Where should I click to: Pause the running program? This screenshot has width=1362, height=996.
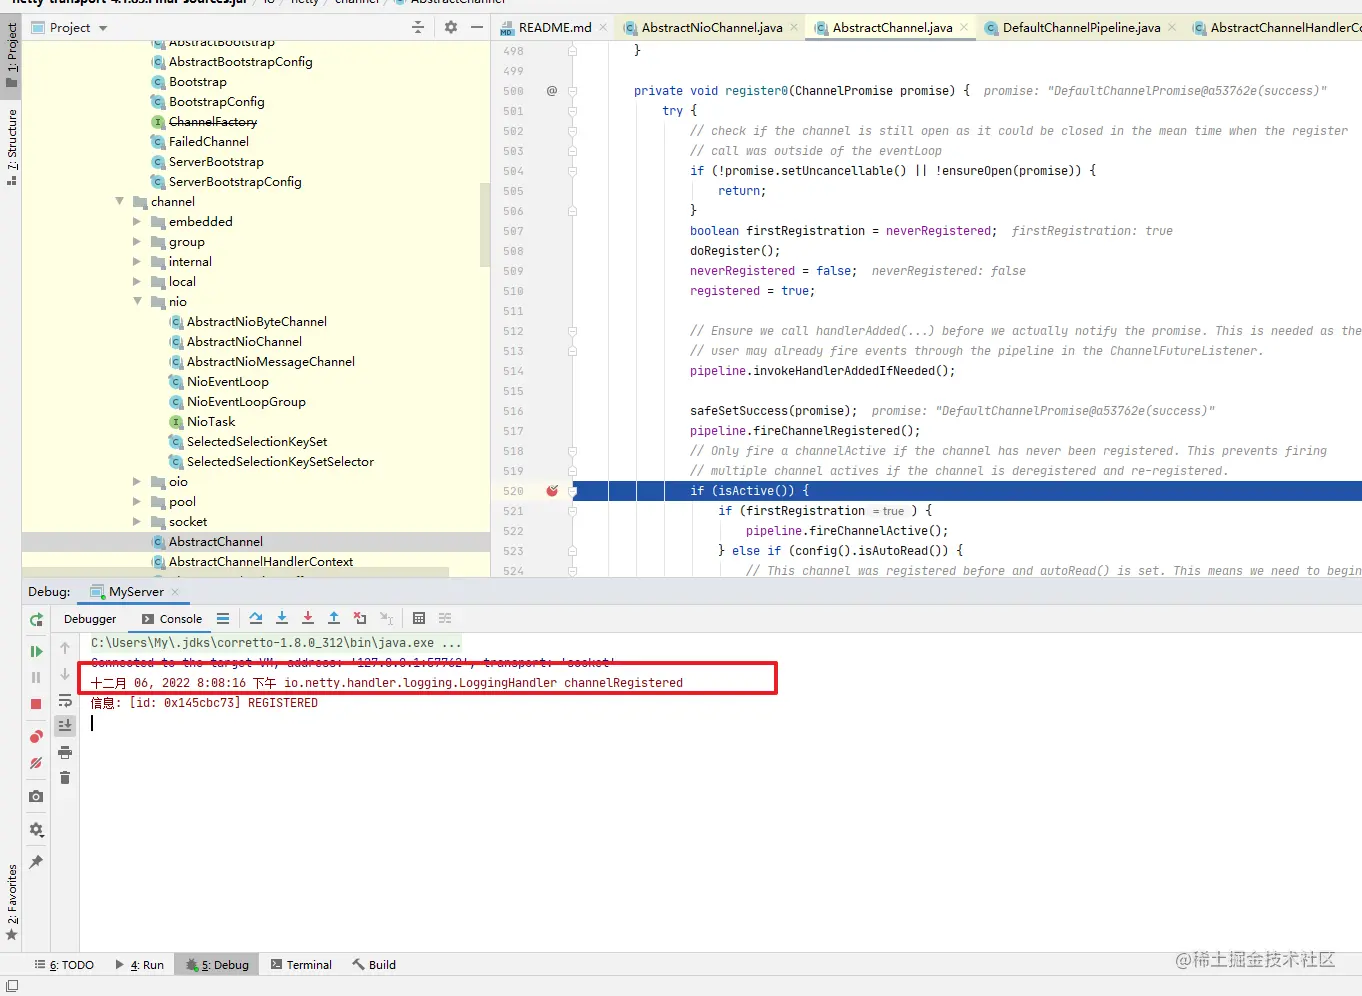(36, 678)
